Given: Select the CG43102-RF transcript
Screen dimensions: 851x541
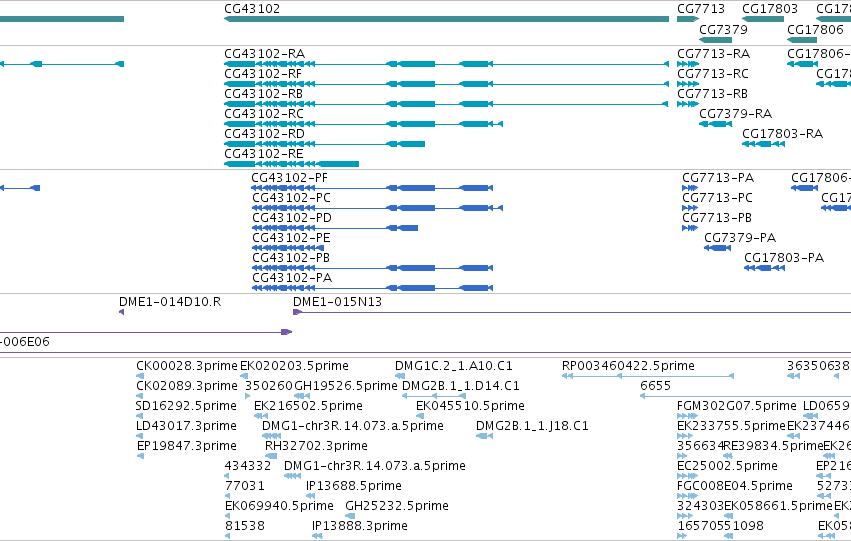Looking at the screenshot, I should click(x=446, y=84).
